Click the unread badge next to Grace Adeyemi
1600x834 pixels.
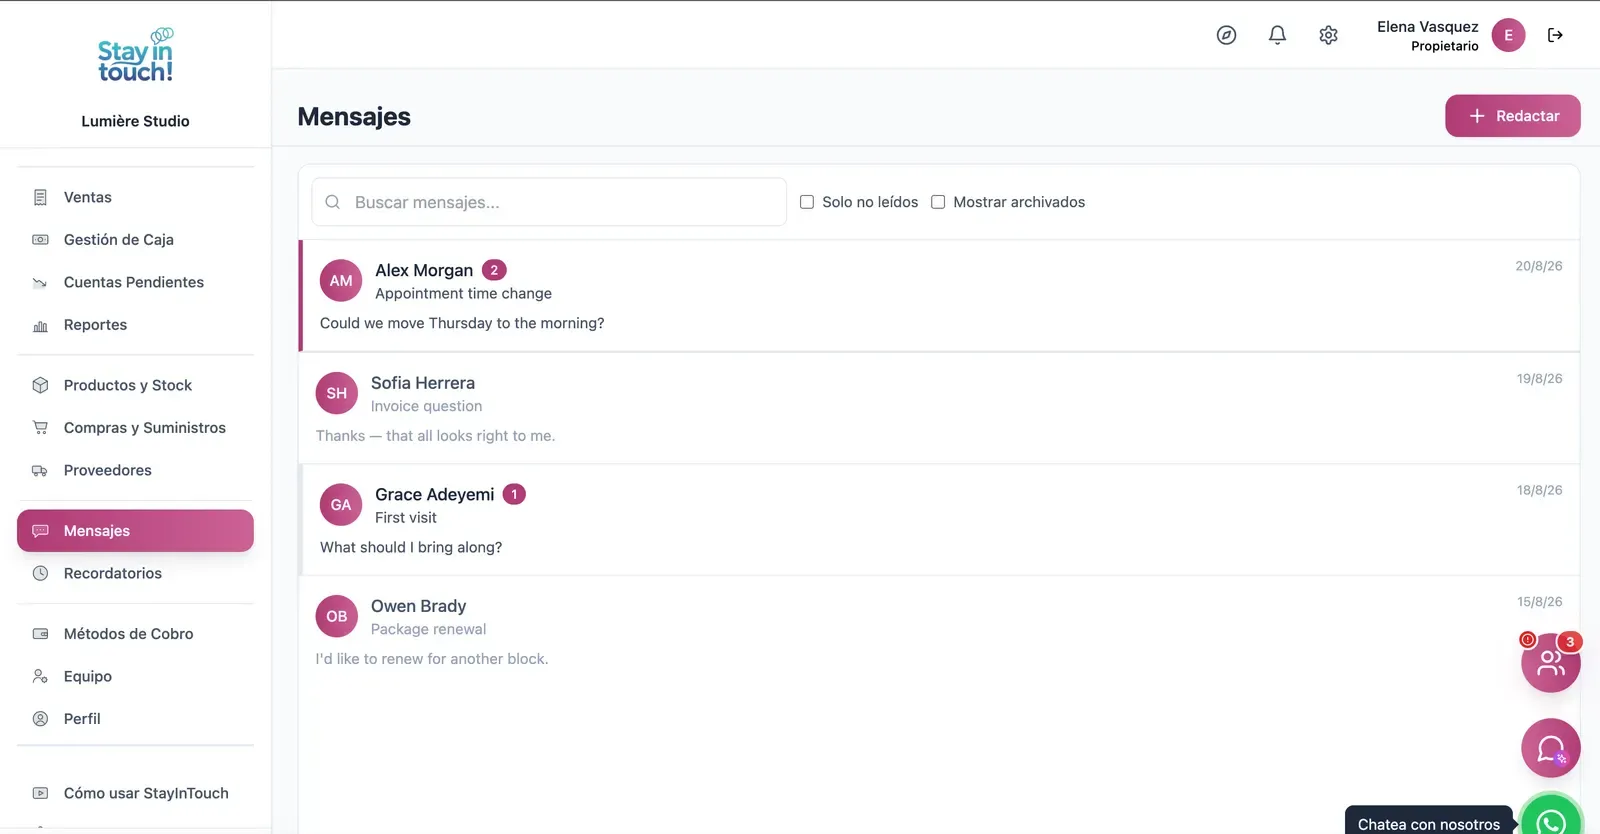514,494
